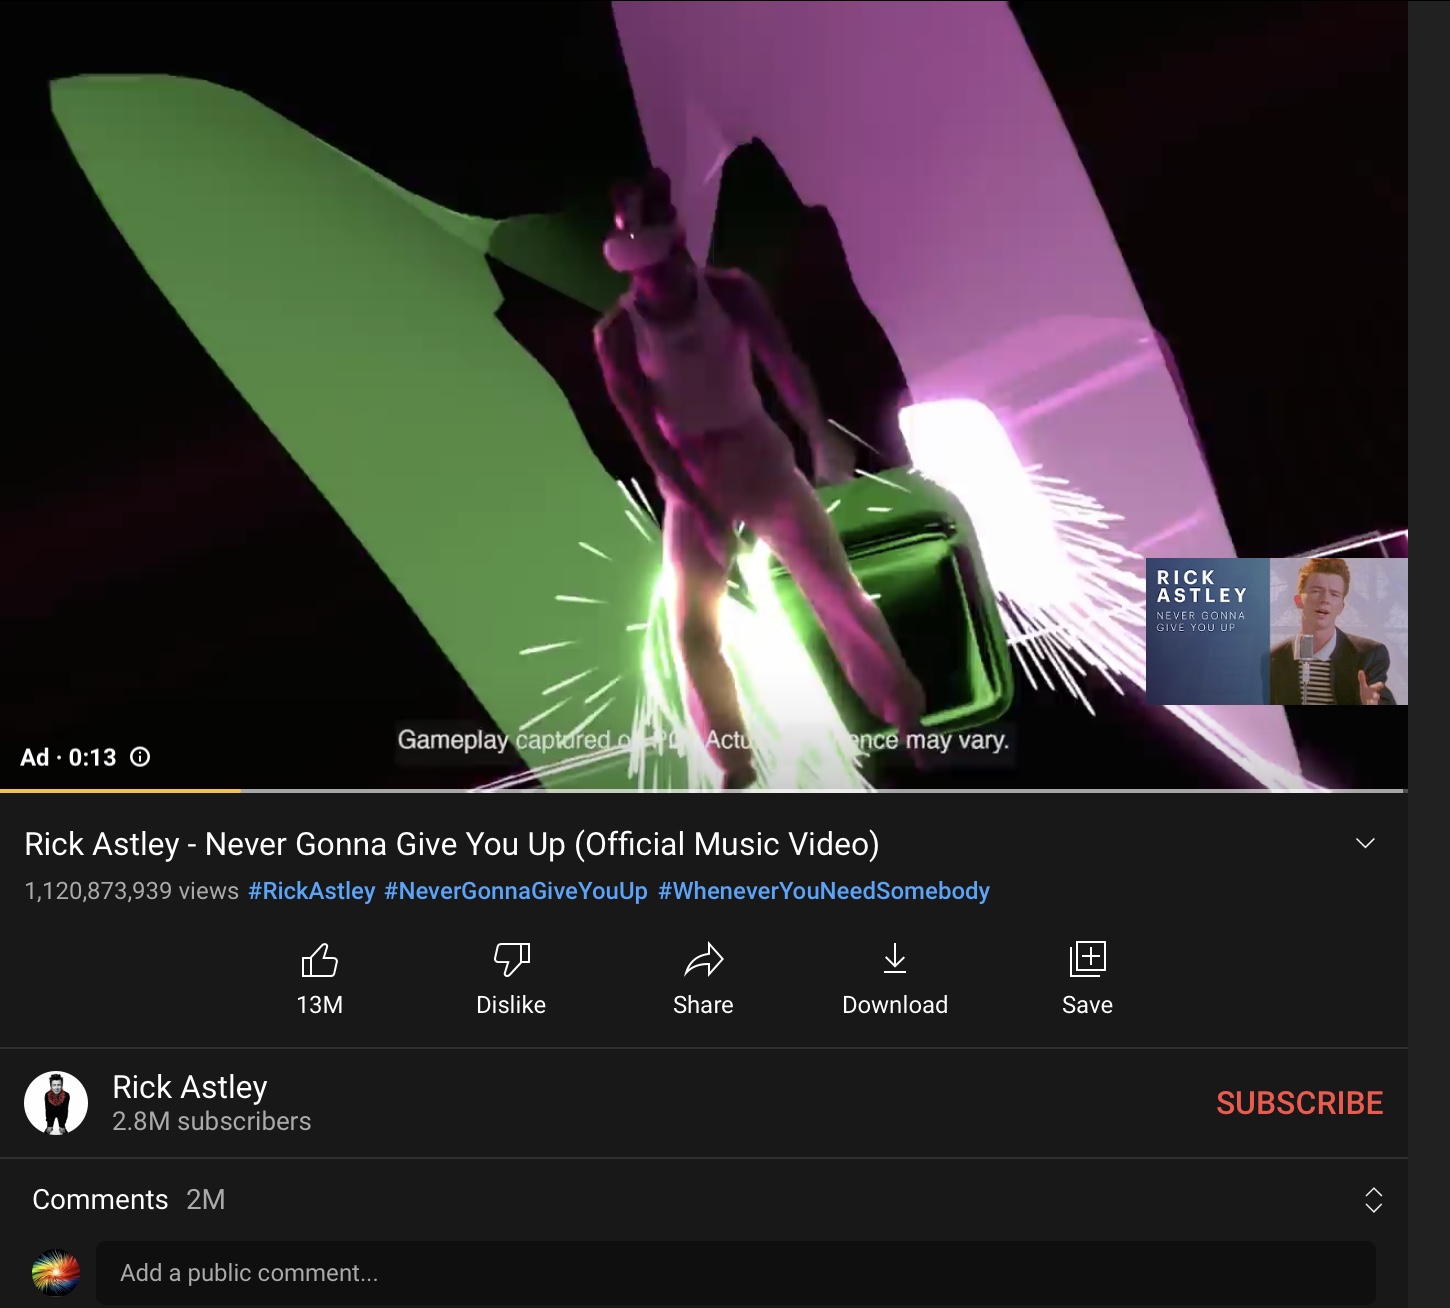Open #NeverGonnaGiveYouUp hashtag link
This screenshot has height=1308, width=1450.
coord(516,891)
